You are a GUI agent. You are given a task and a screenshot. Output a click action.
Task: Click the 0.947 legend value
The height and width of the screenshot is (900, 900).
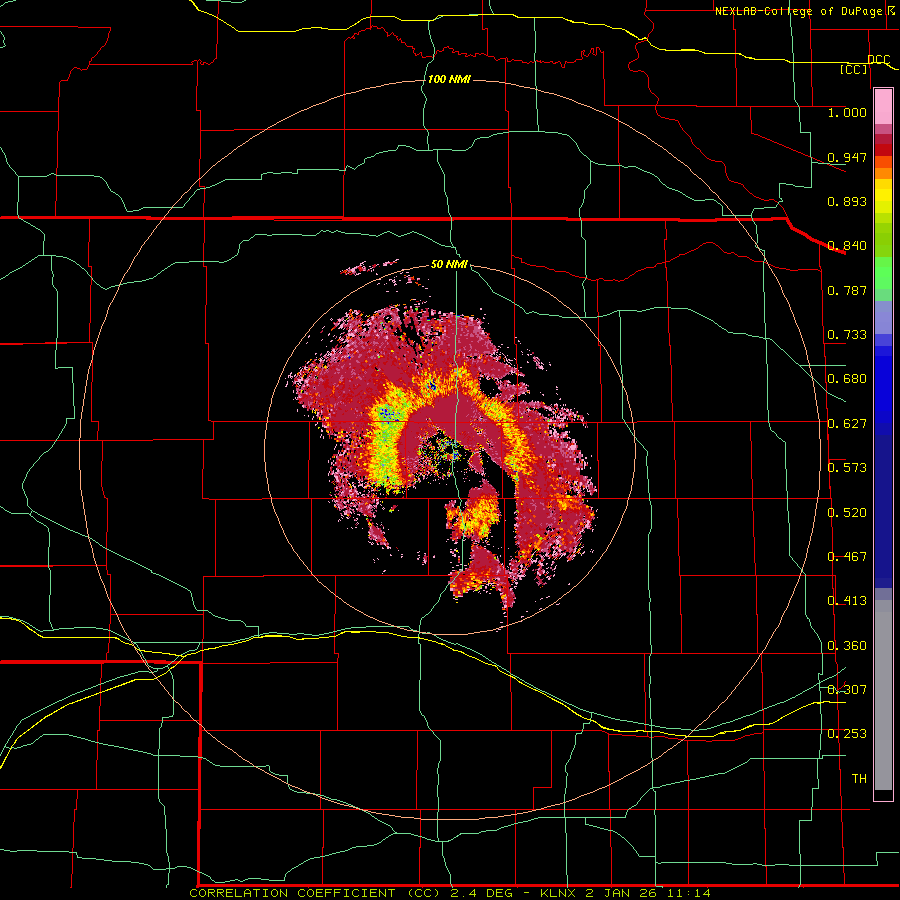point(847,157)
